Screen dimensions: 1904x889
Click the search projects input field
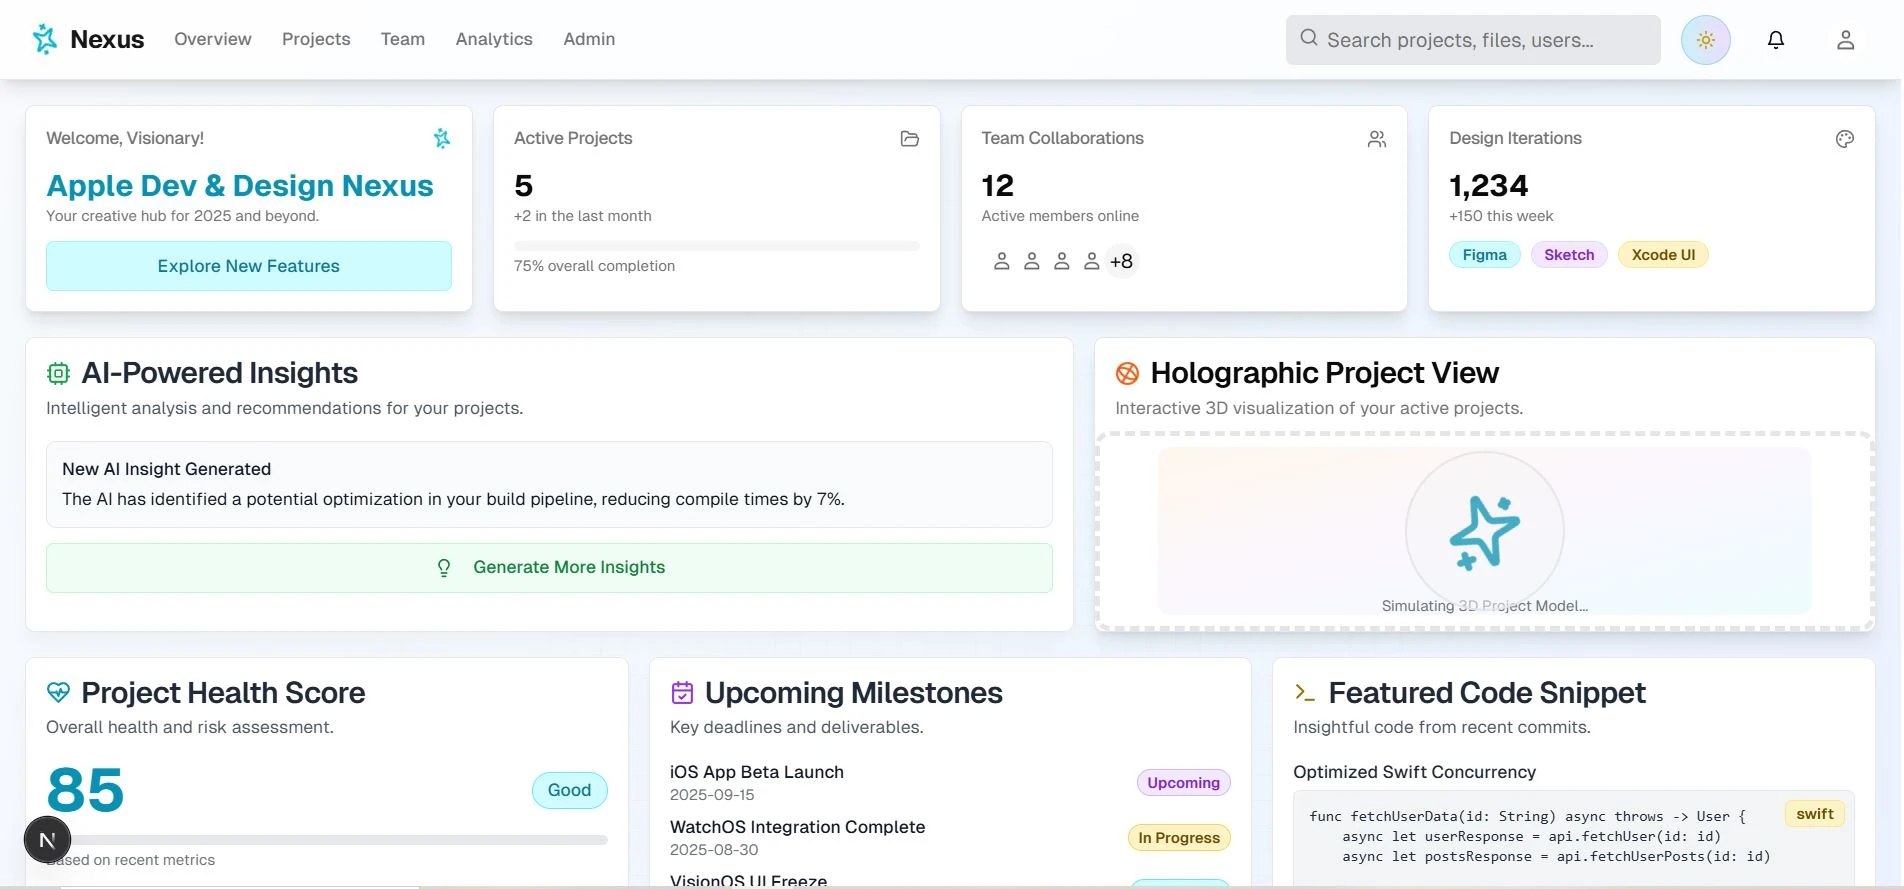click(x=1473, y=40)
